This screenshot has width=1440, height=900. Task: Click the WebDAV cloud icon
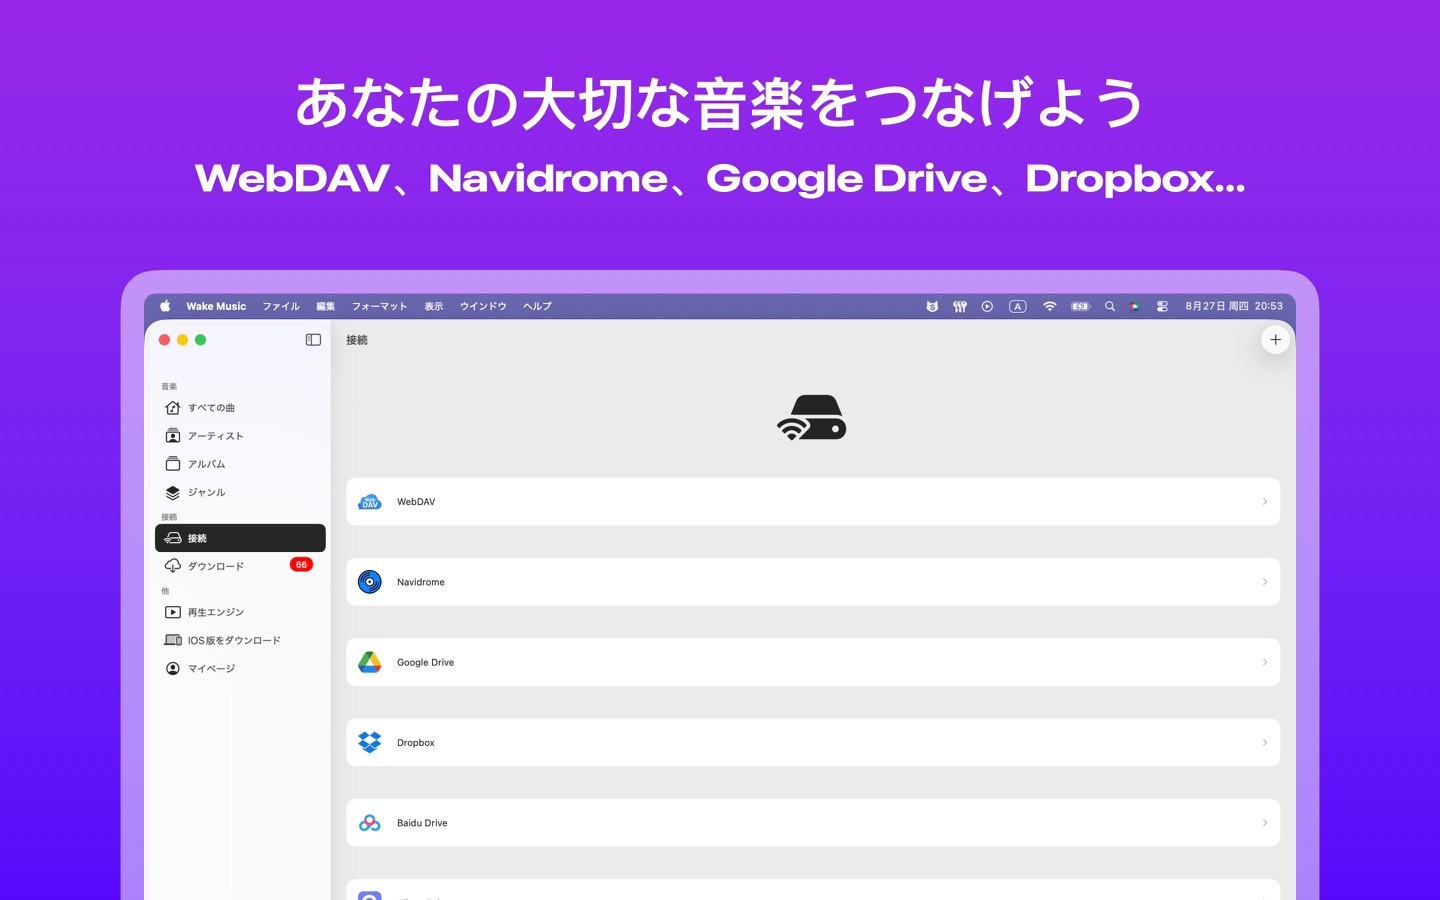point(370,502)
